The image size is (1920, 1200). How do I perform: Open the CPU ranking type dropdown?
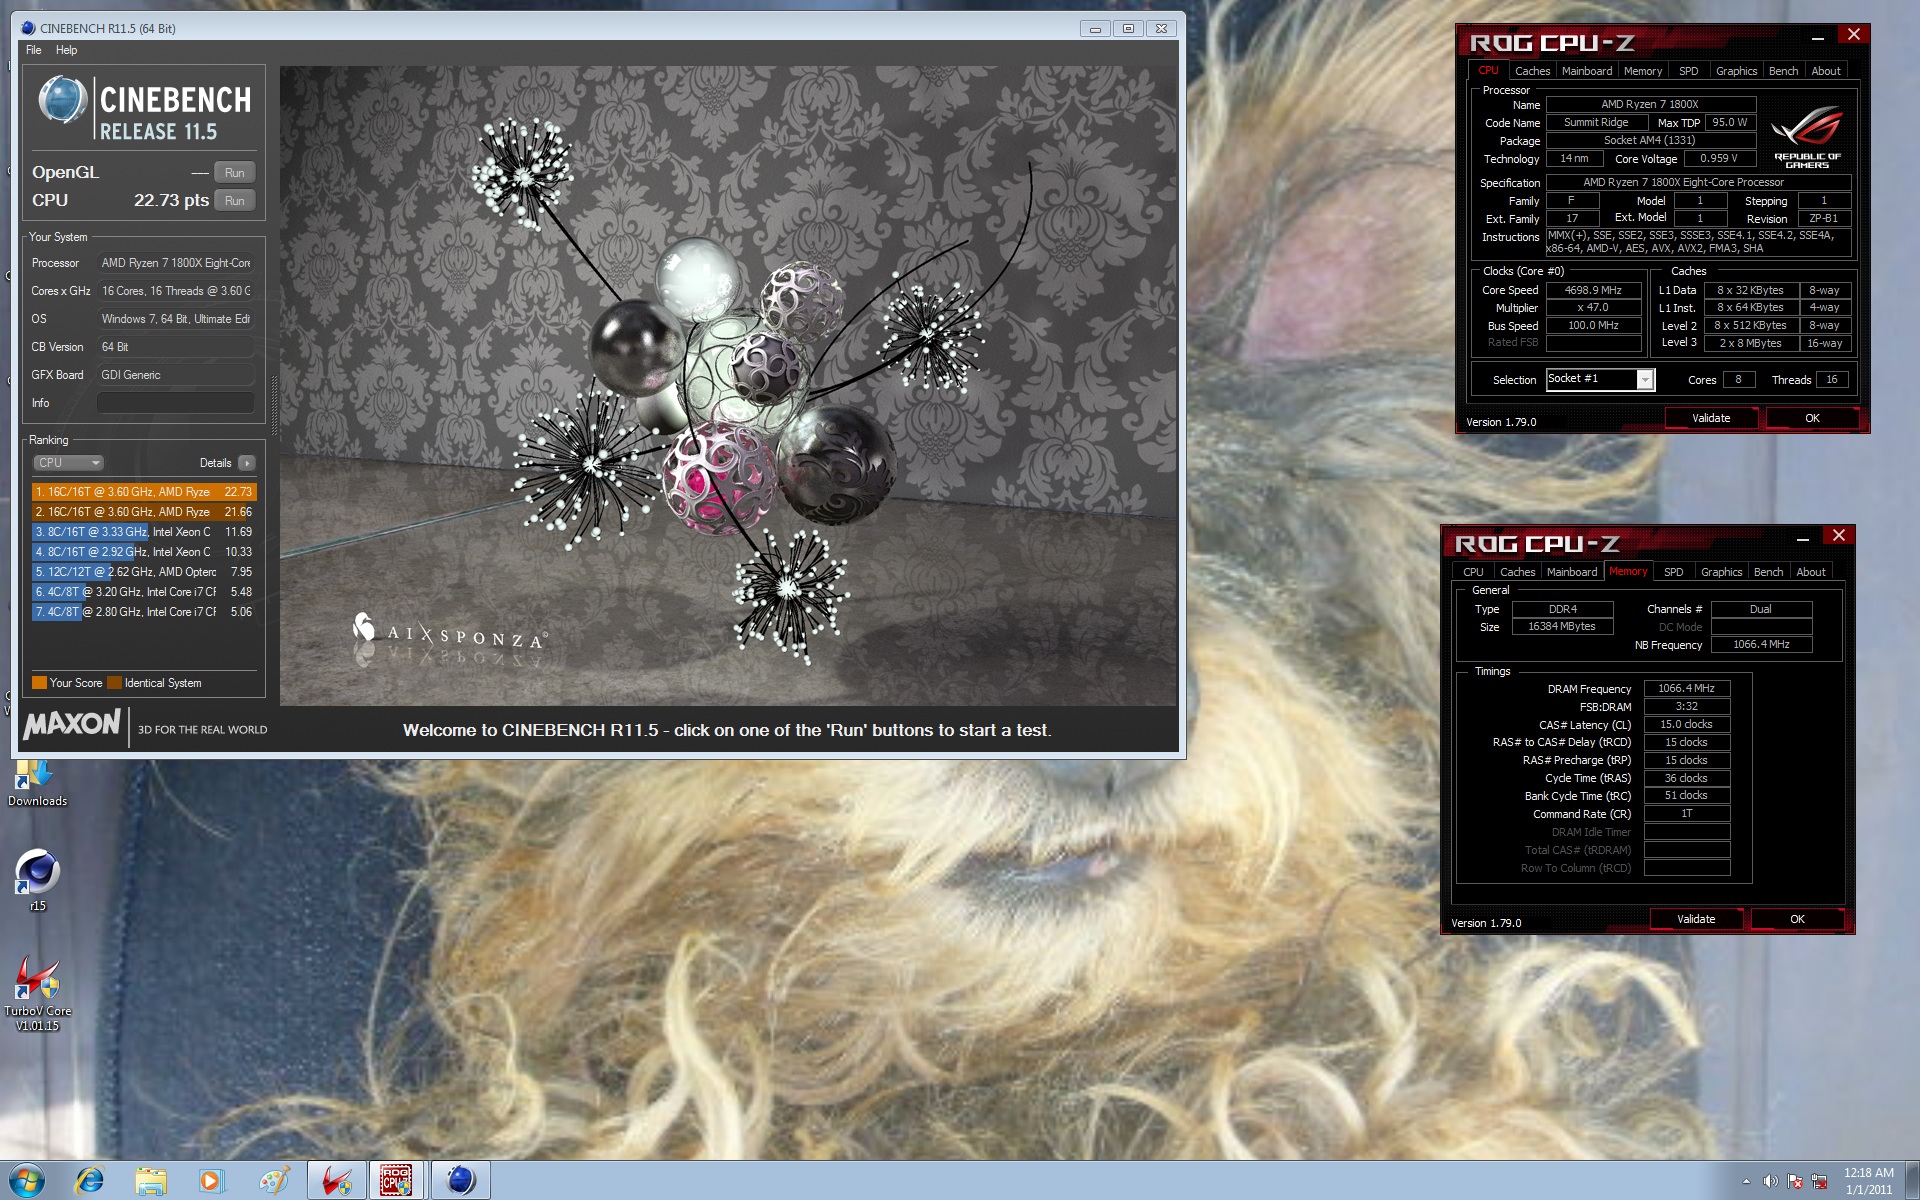(69, 463)
